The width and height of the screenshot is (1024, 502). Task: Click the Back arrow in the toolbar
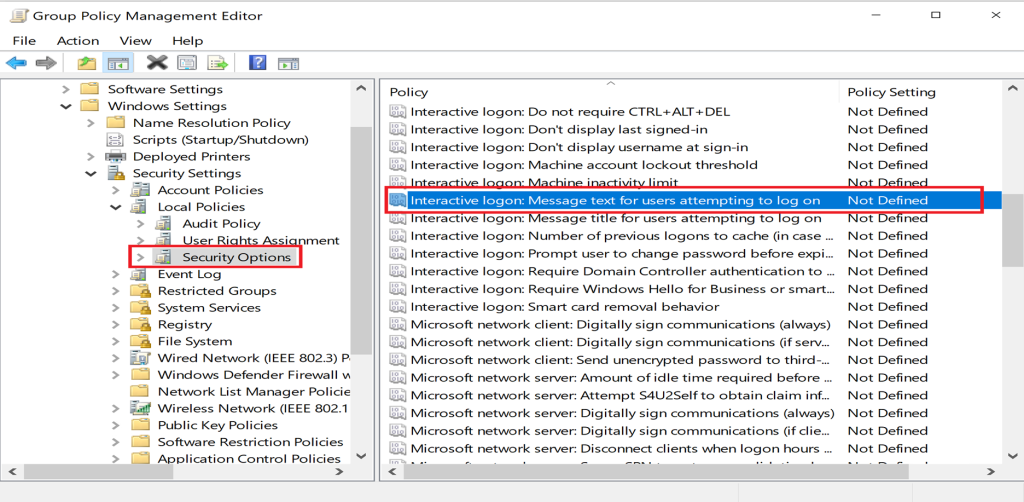pyautogui.click(x=16, y=63)
